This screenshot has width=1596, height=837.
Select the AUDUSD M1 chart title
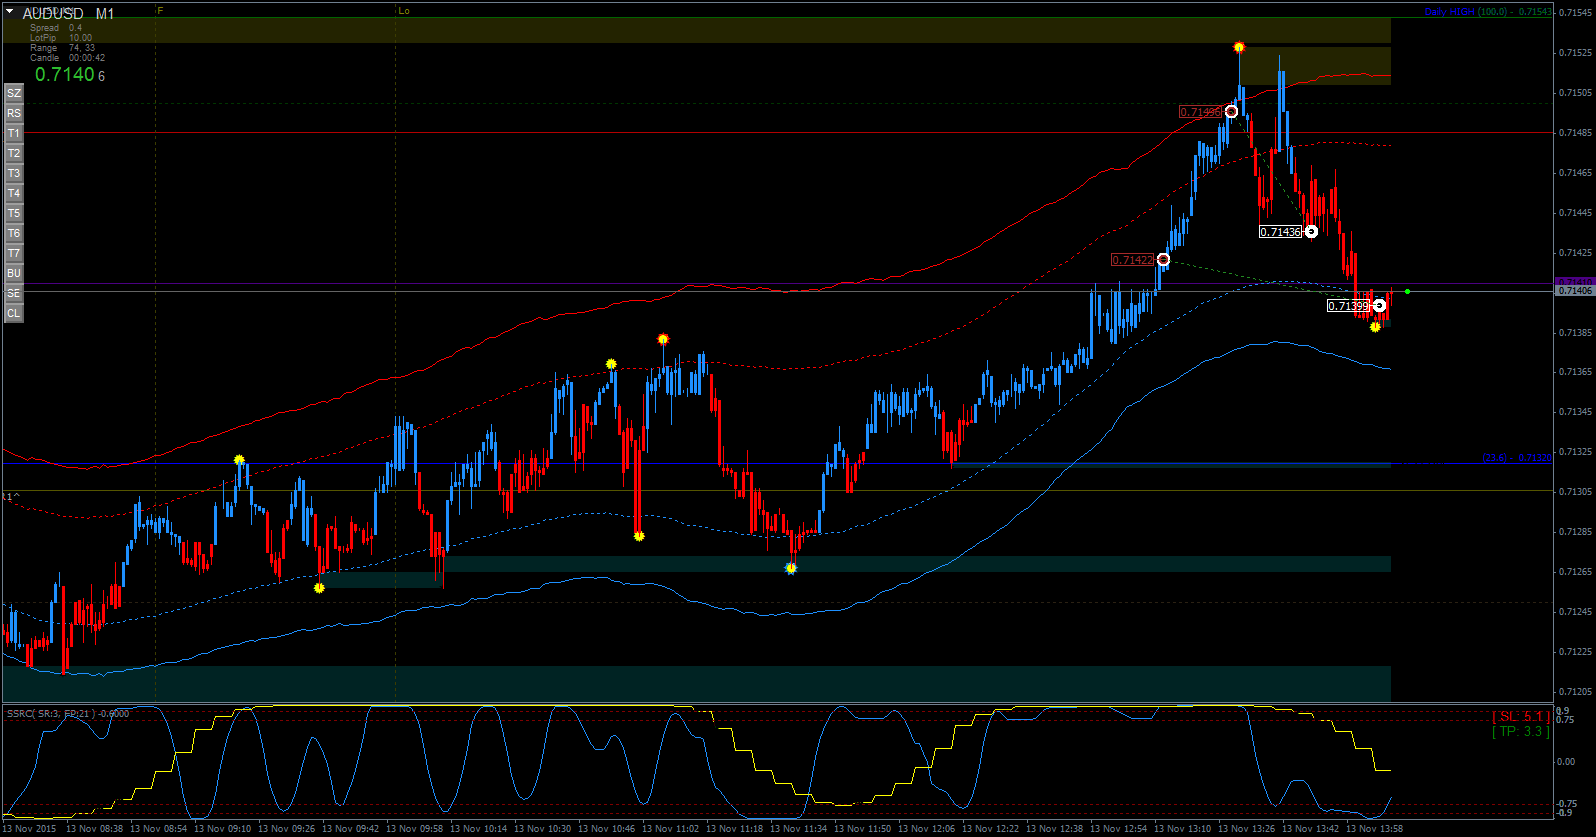tap(68, 14)
